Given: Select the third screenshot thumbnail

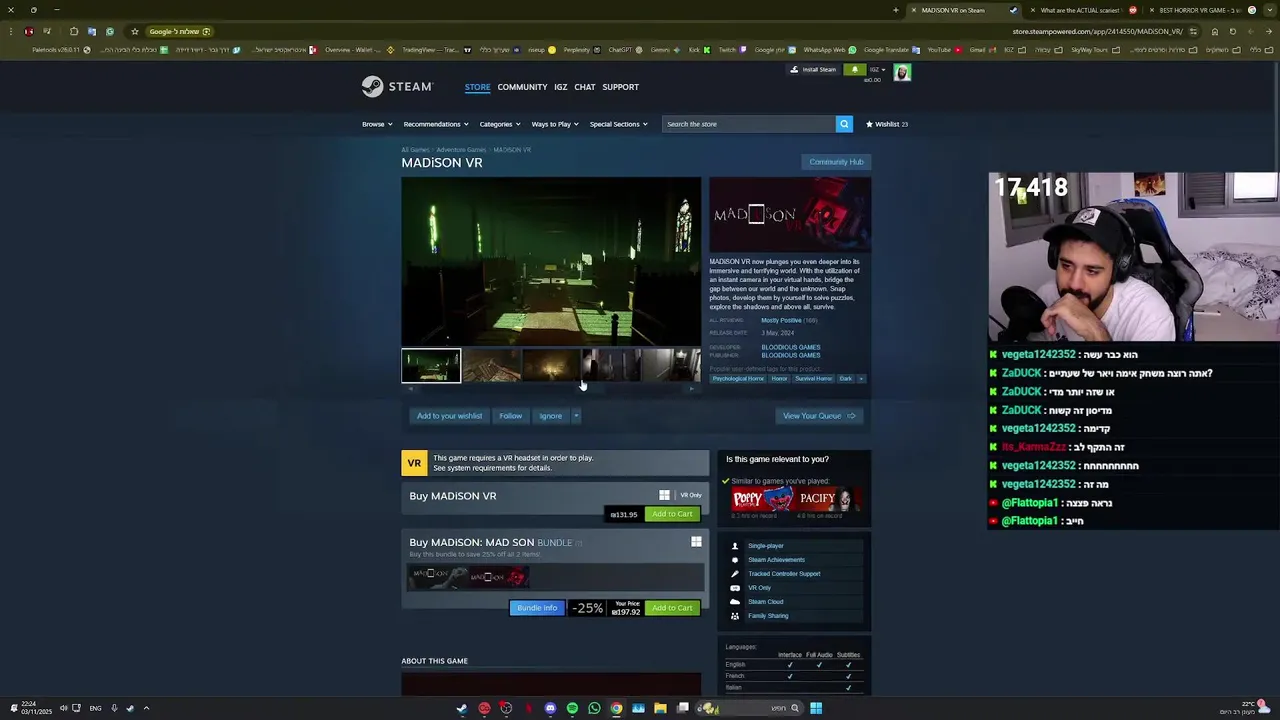Looking at the screenshot, I should [551, 366].
